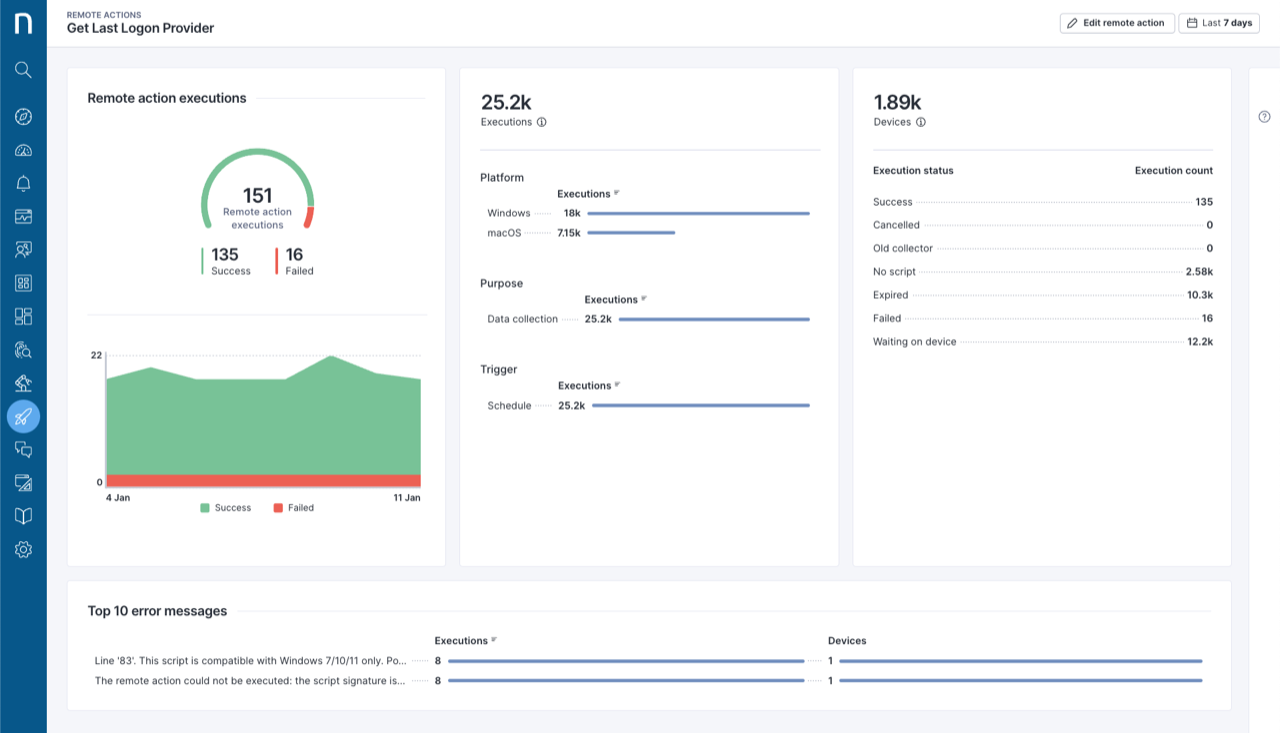
Task: Click the info icon beside Devices
Action: click(x=921, y=123)
